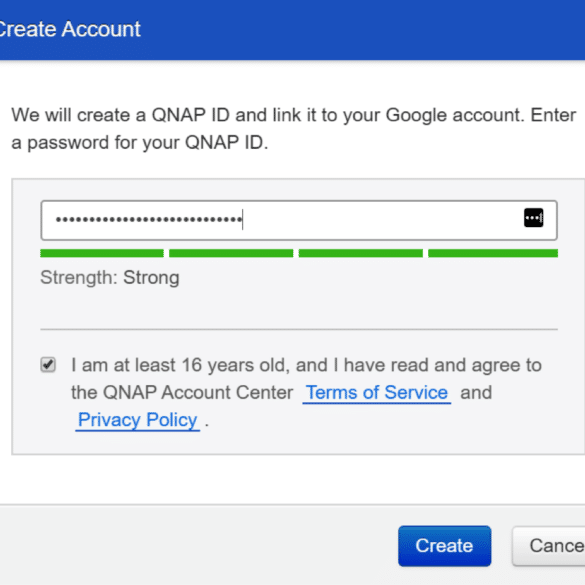
Task: Click the password manager icon in the field
Action: pos(533,218)
